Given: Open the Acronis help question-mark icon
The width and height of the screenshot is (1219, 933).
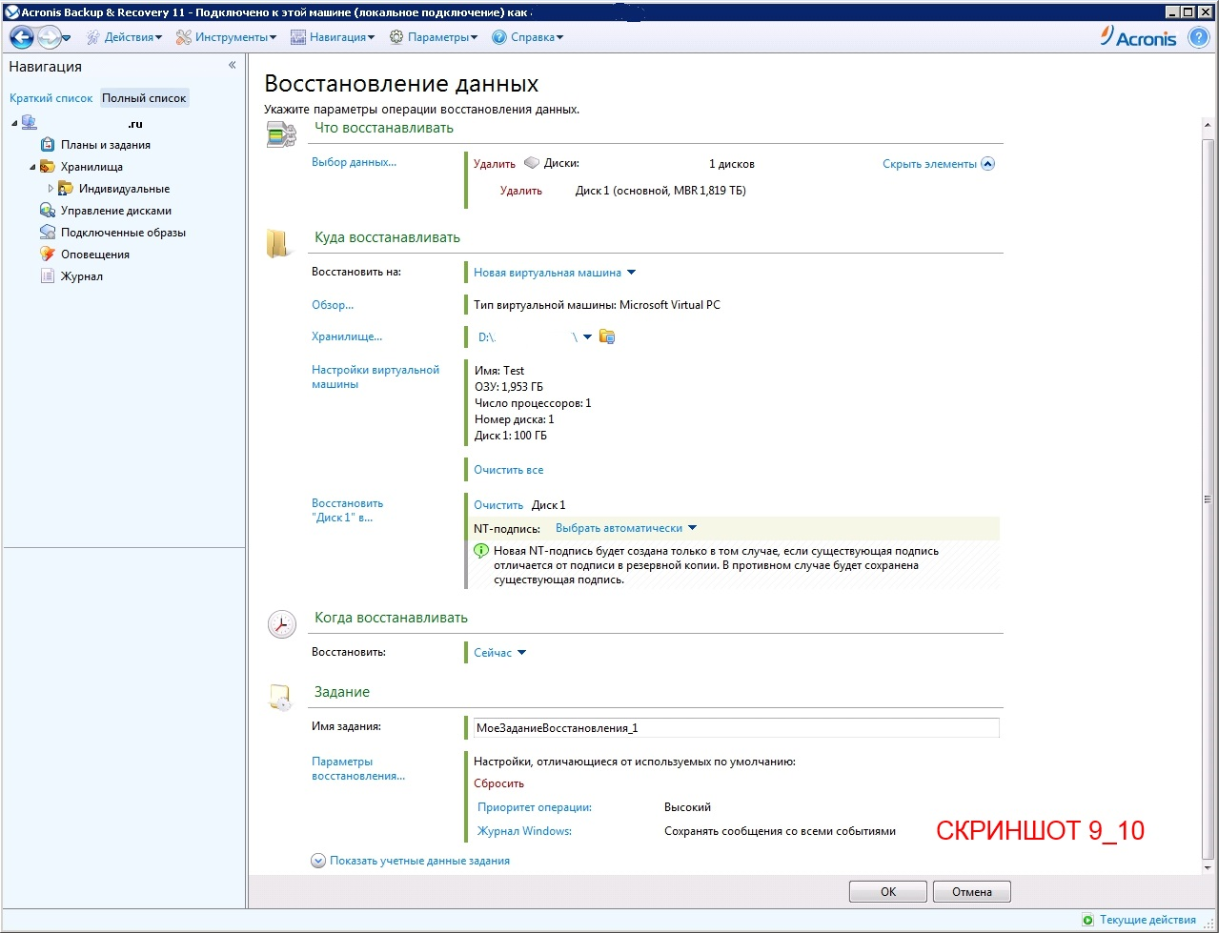Looking at the screenshot, I should click(1198, 37).
